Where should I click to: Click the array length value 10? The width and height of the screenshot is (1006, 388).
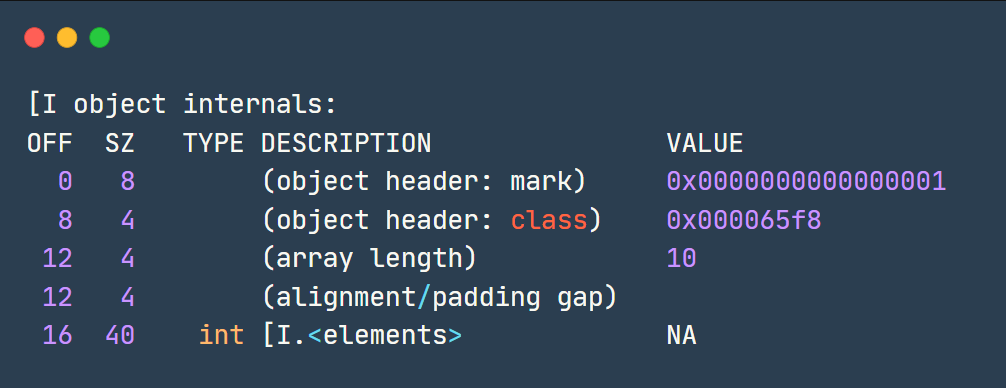(681, 258)
